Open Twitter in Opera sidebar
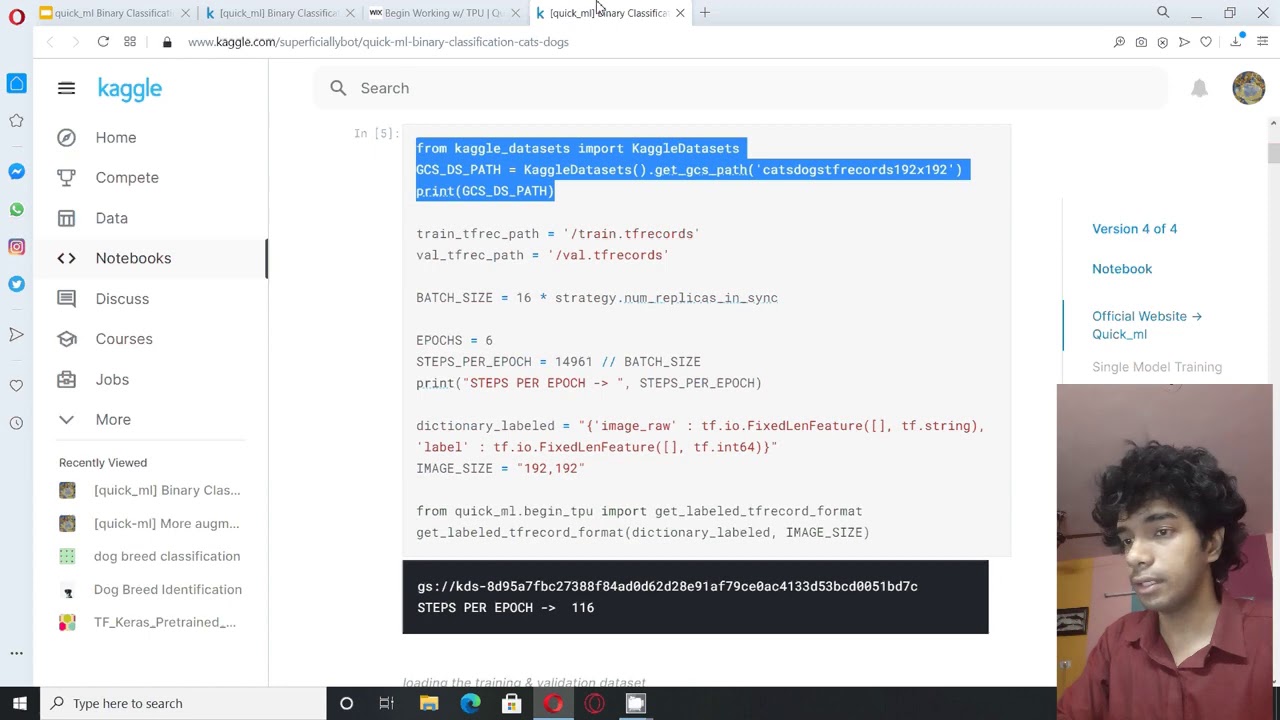Image resolution: width=1280 pixels, height=720 pixels. point(16,284)
